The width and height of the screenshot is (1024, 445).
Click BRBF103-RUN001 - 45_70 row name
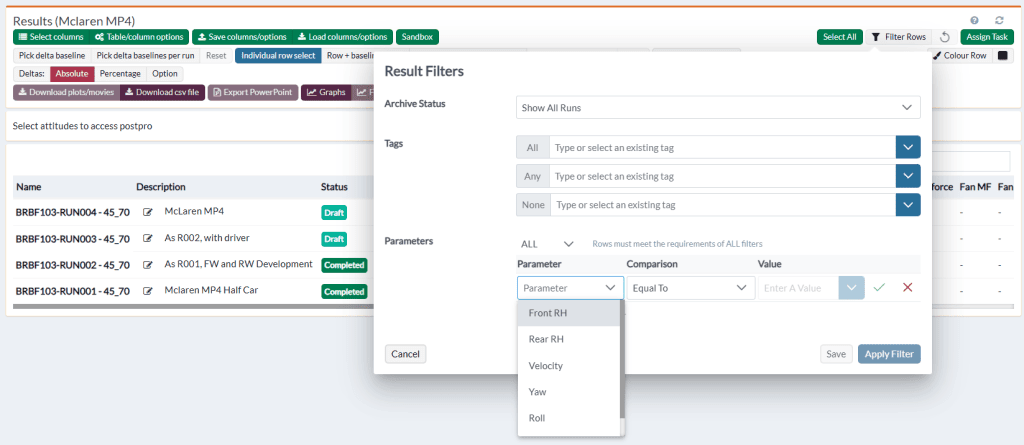[72, 291]
